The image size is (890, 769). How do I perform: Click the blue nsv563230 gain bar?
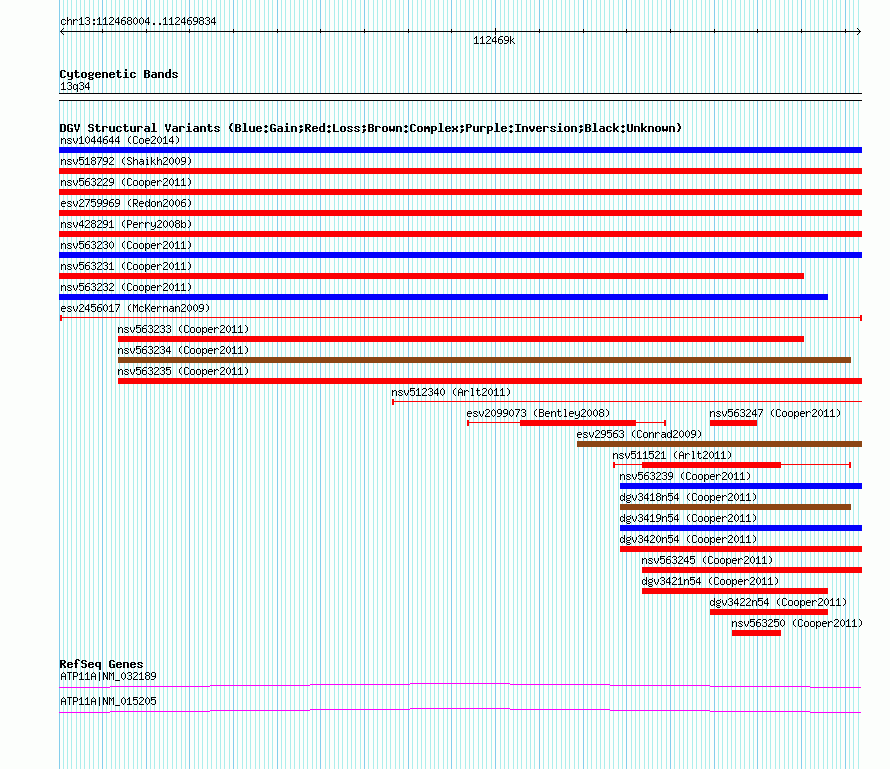click(460, 255)
